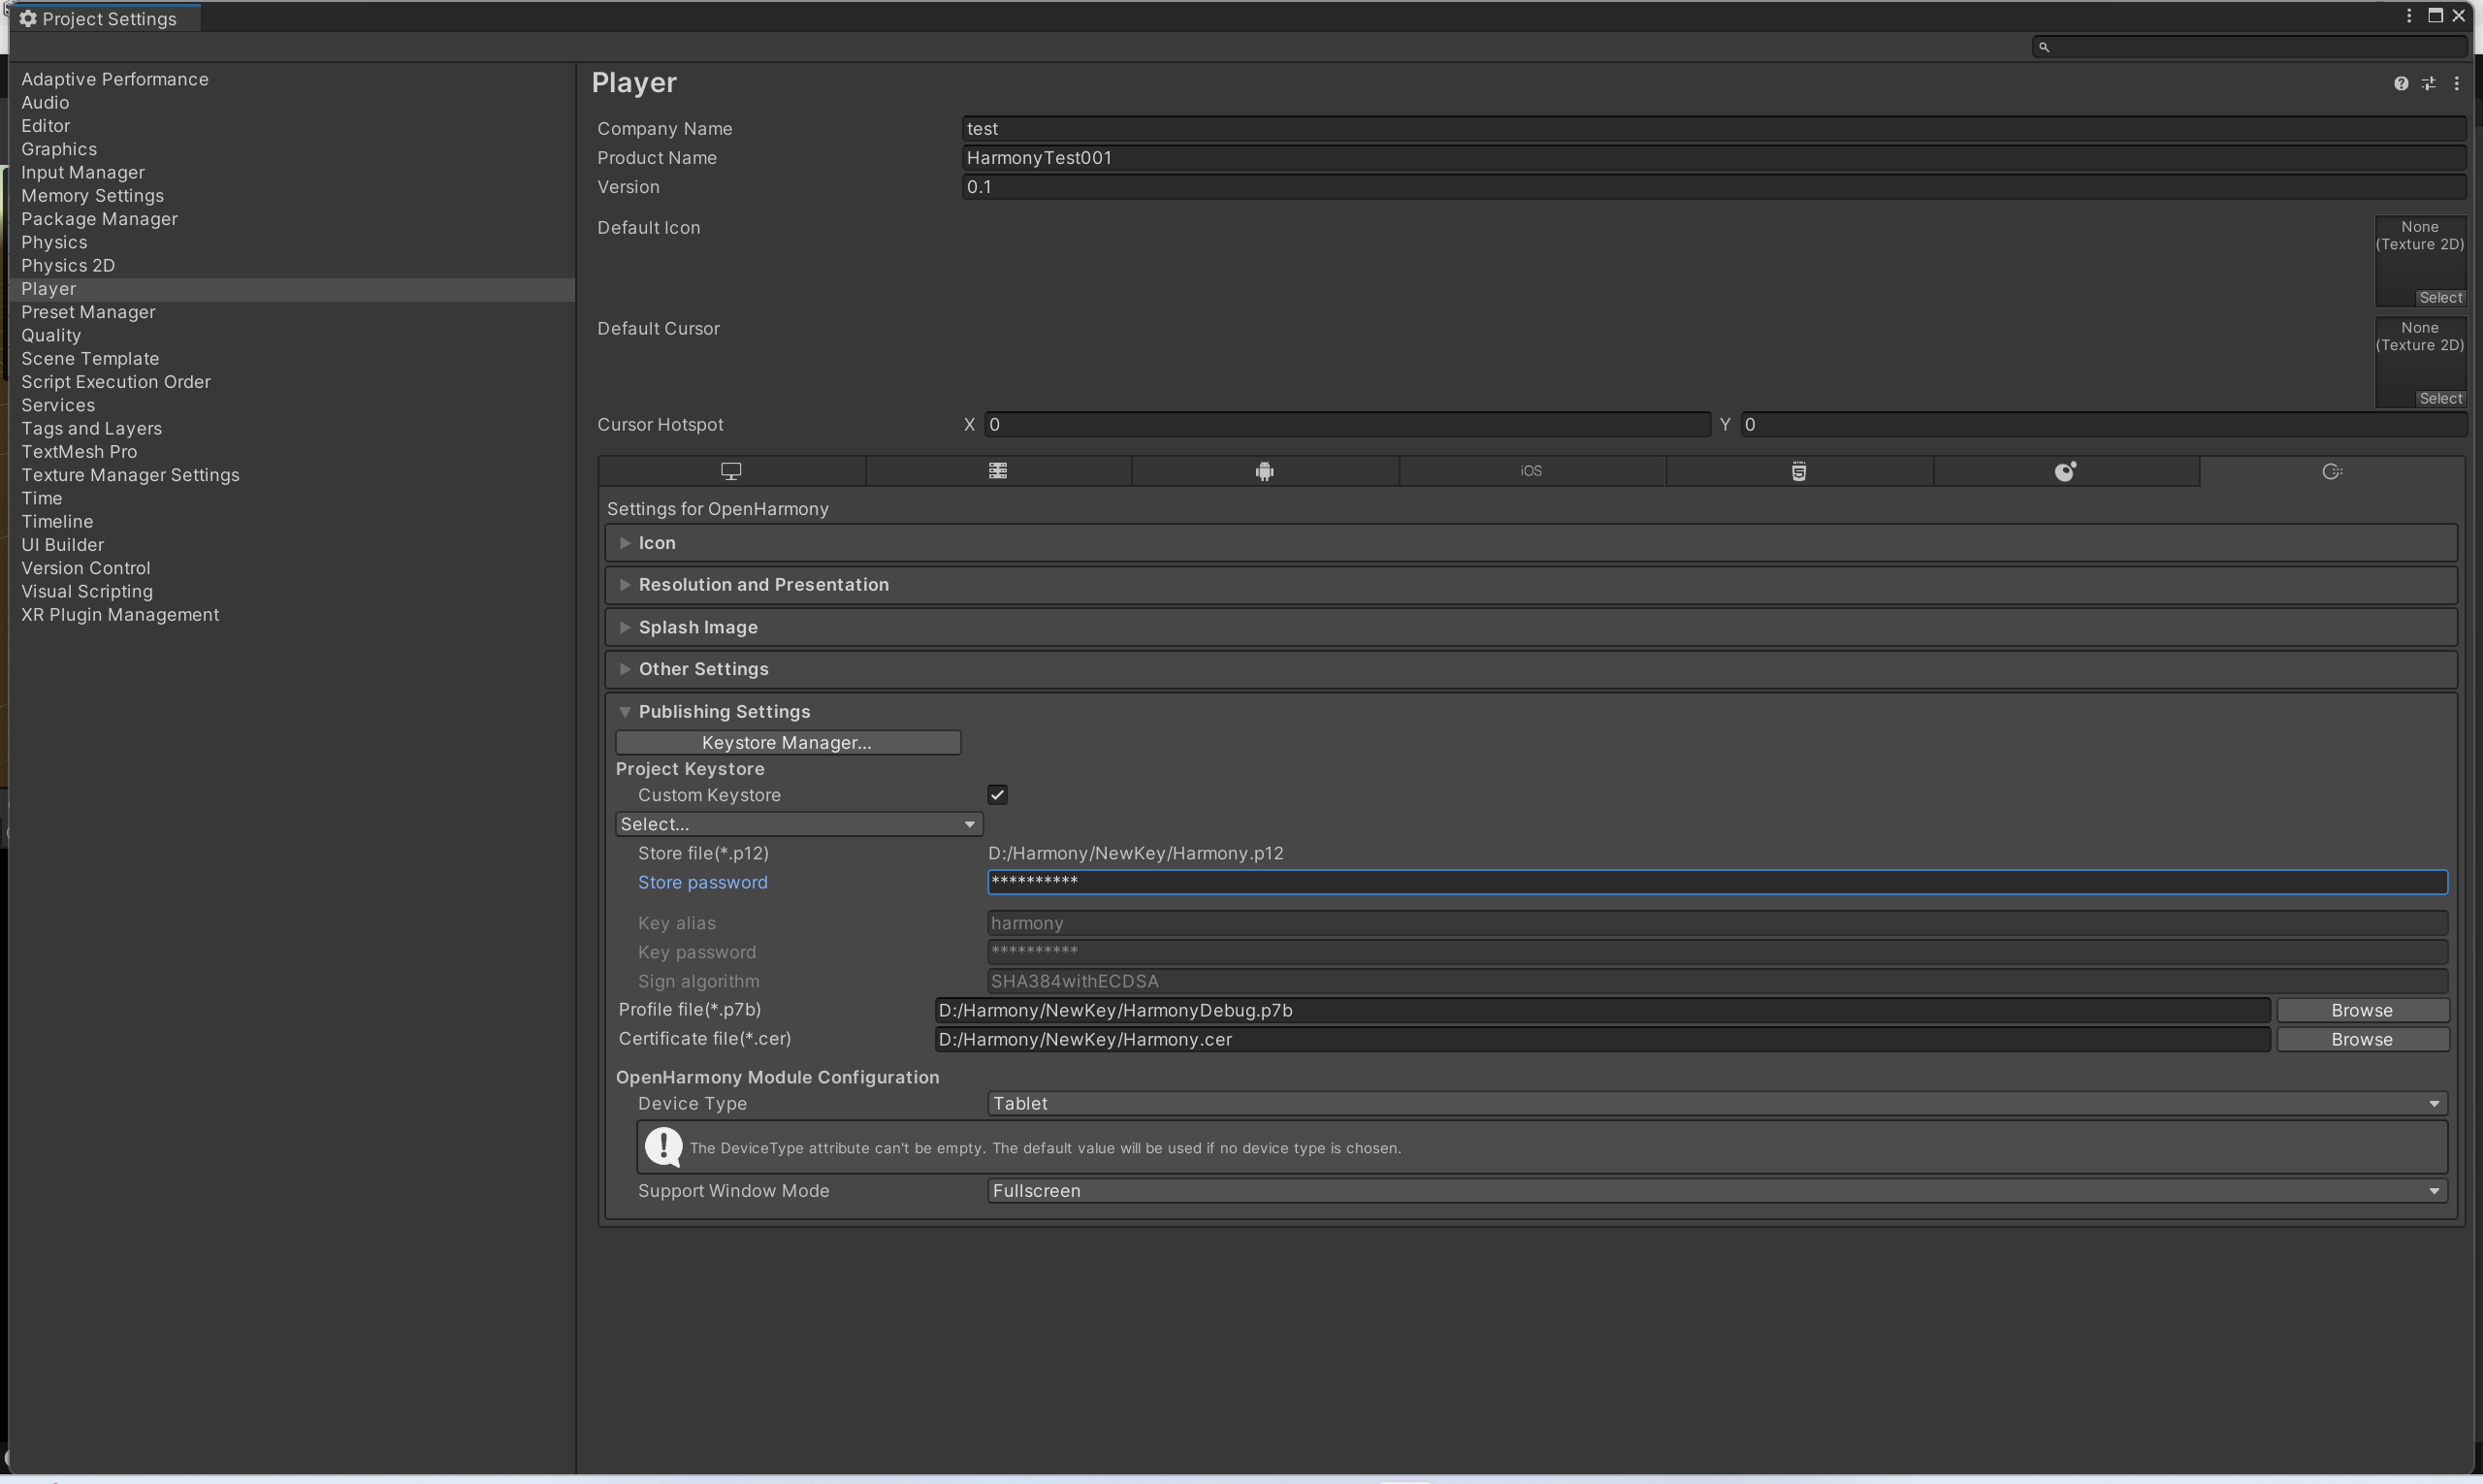Select the standalone desktop platform tab

(x=731, y=471)
